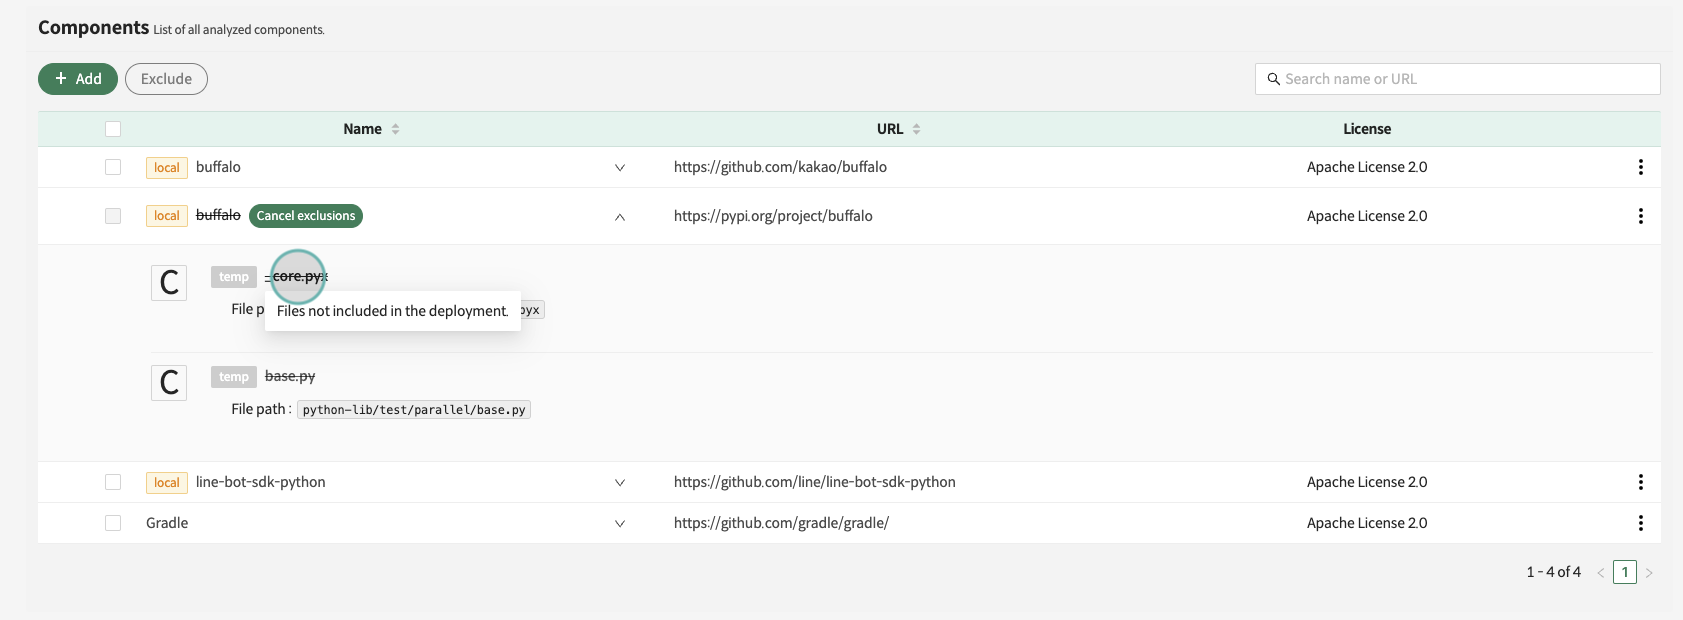
Task: Open the more options menu for the github buffalo row
Action: (1640, 167)
